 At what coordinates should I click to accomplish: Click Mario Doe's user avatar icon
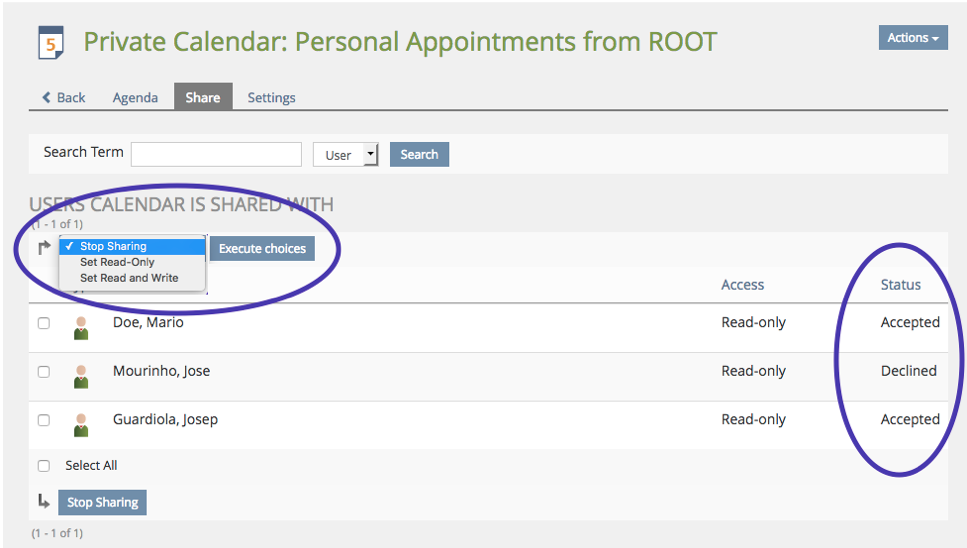[x=81, y=327]
